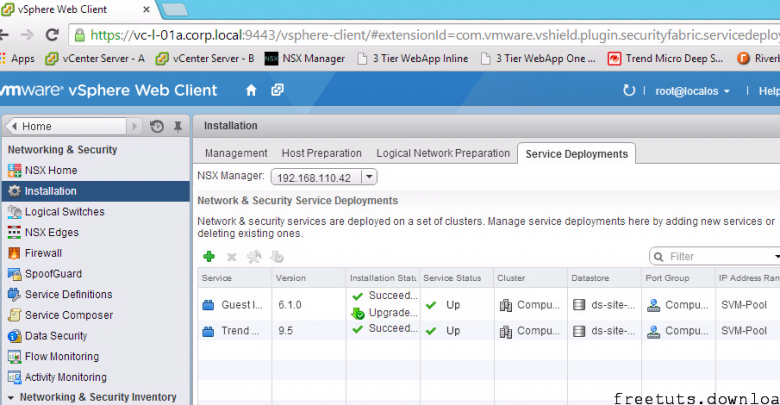Switch to the Management tab
This screenshot has width=780, height=405.
coord(236,153)
